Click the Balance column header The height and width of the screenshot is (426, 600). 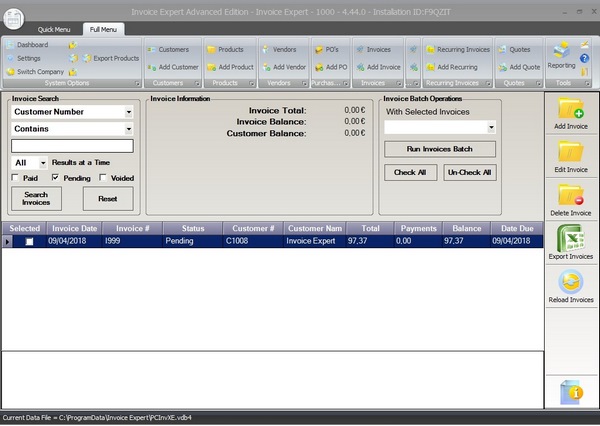pyautogui.click(x=466, y=229)
